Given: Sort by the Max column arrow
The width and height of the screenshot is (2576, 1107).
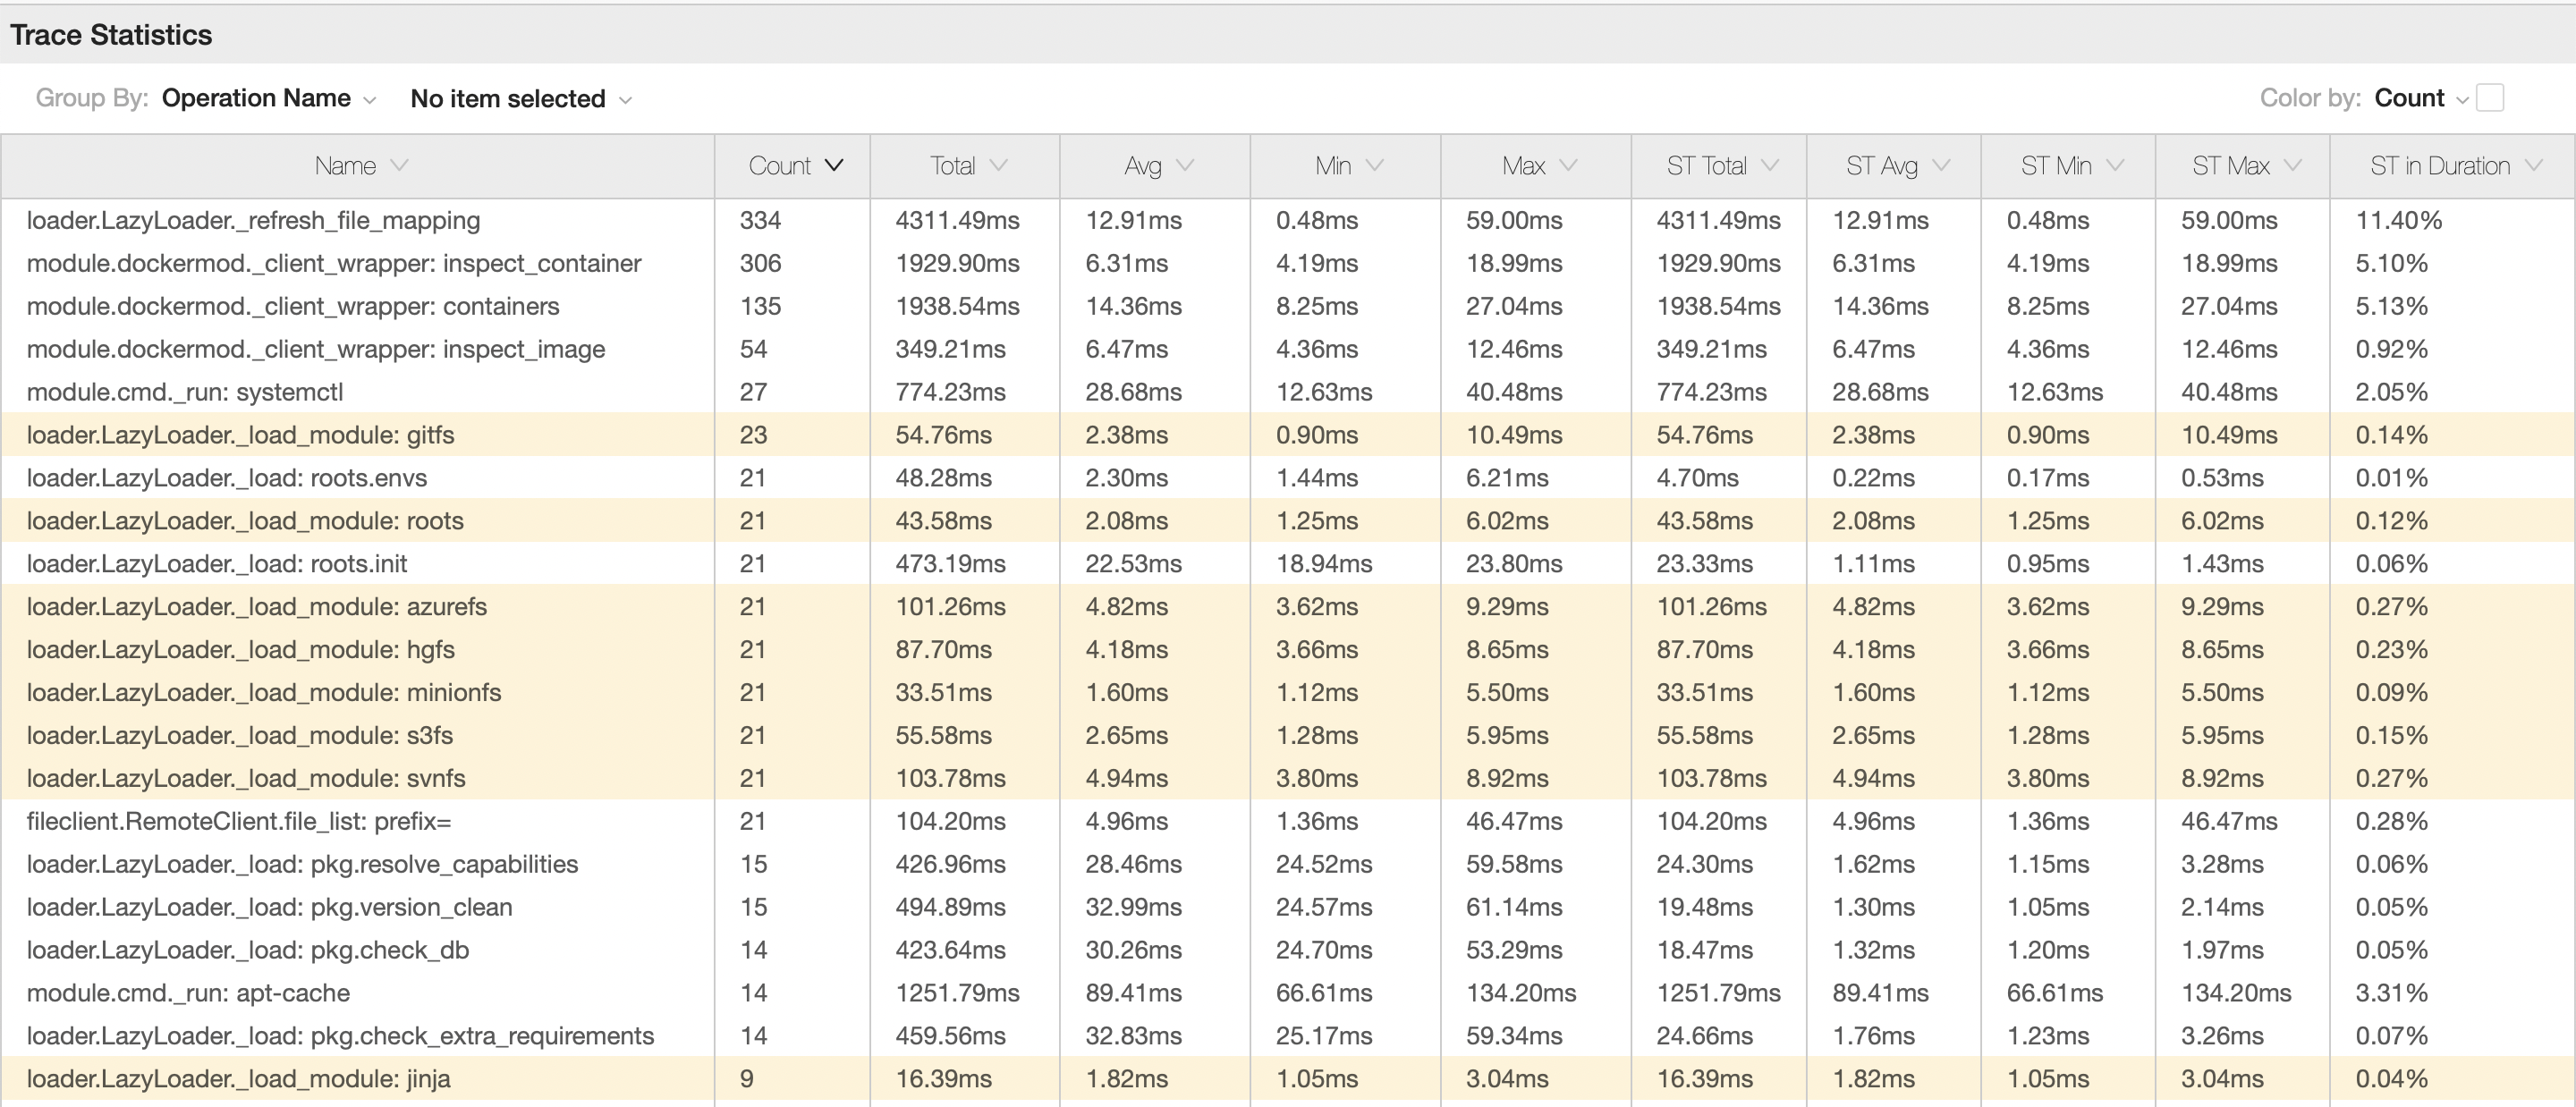Looking at the screenshot, I should [x=1568, y=165].
